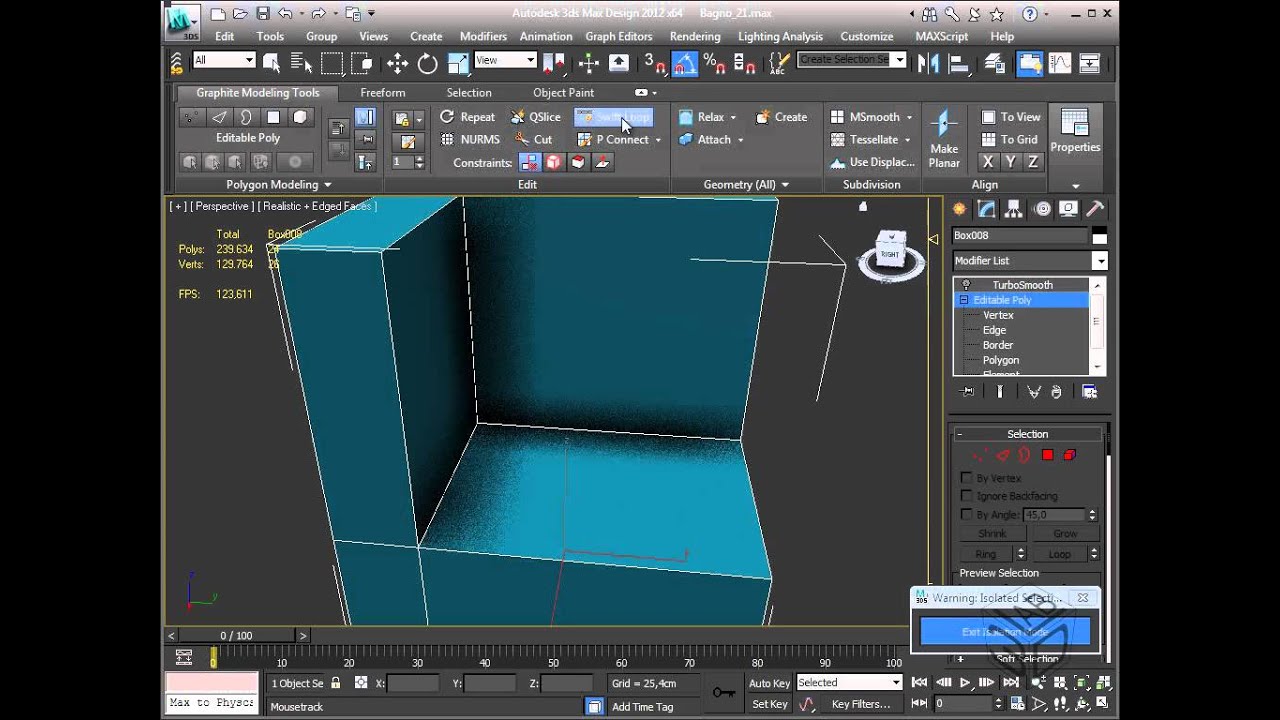Click Make Planar tool

(x=944, y=139)
